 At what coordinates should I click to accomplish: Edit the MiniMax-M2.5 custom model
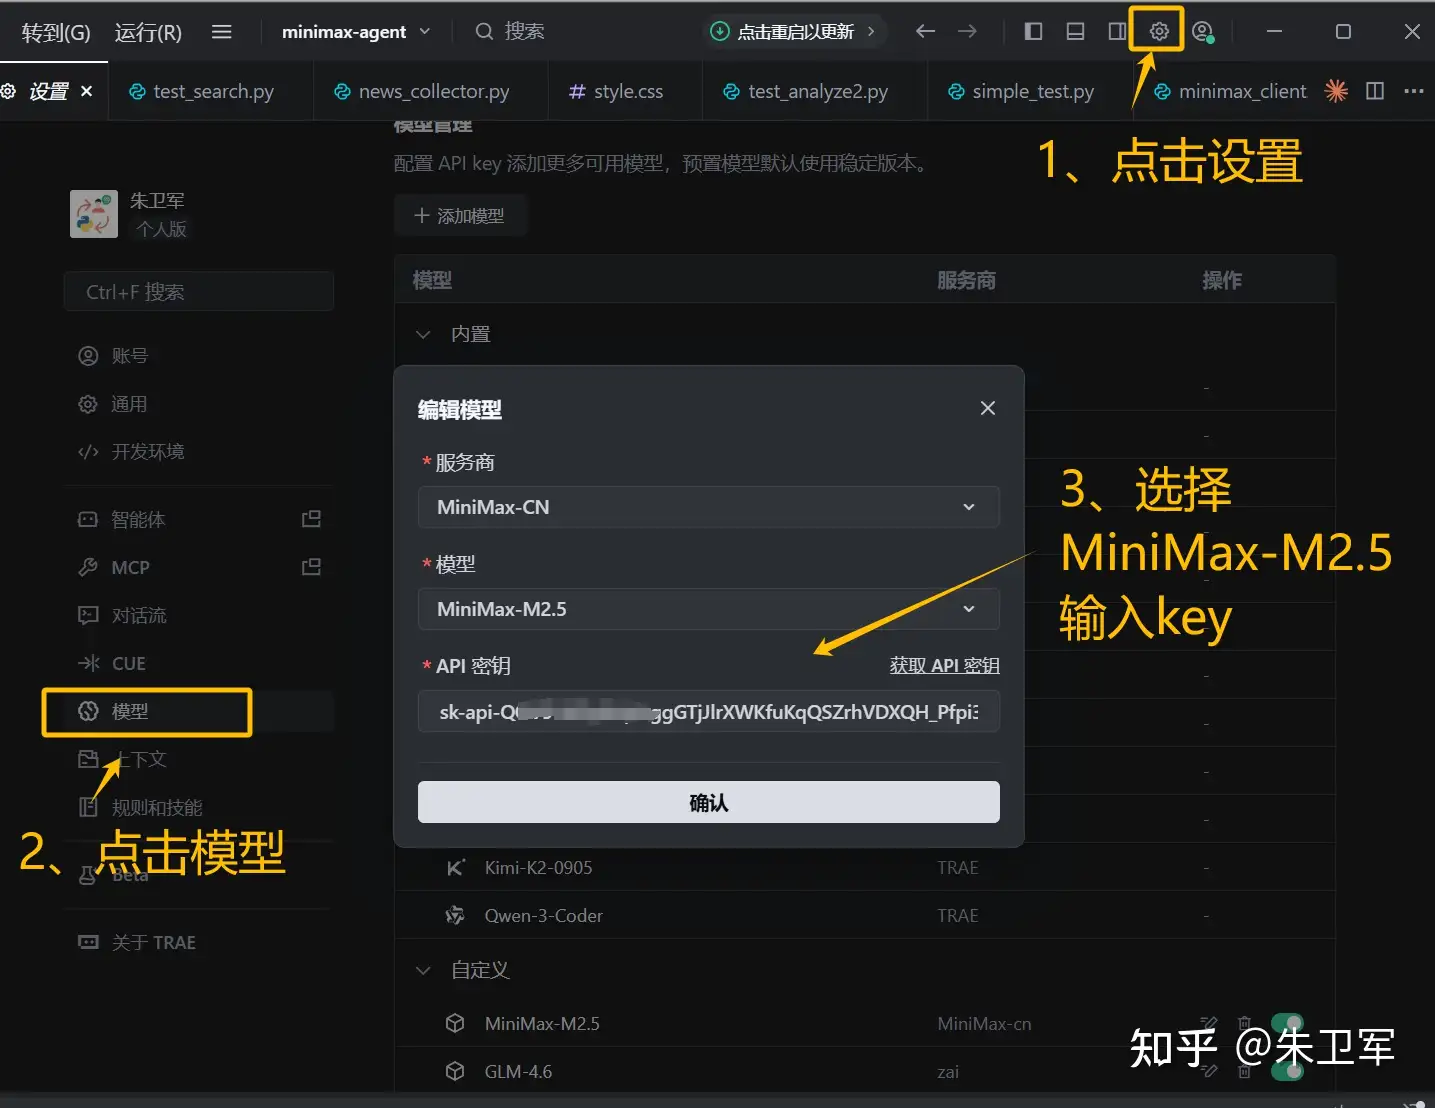1209,1023
